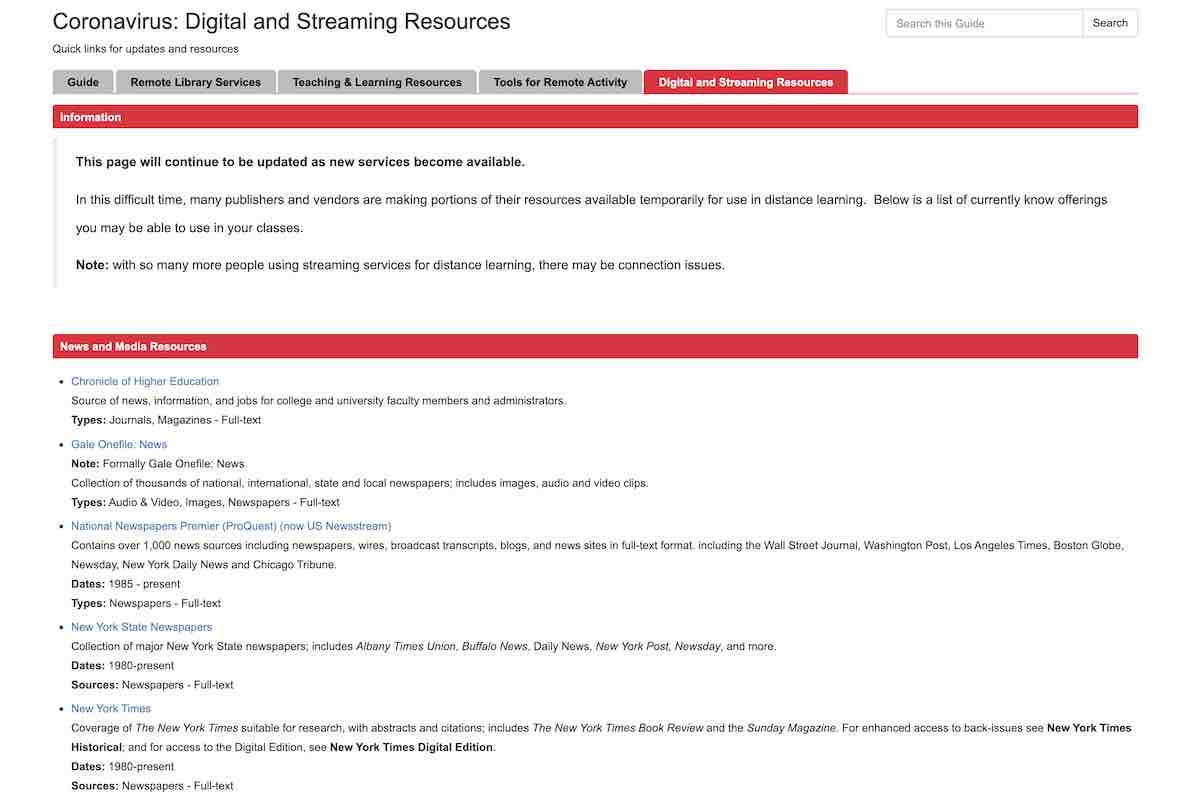The height and width of the screenshot is (800, 1200).
Task: Click the Information section header
Action: [x=595, y=117]
